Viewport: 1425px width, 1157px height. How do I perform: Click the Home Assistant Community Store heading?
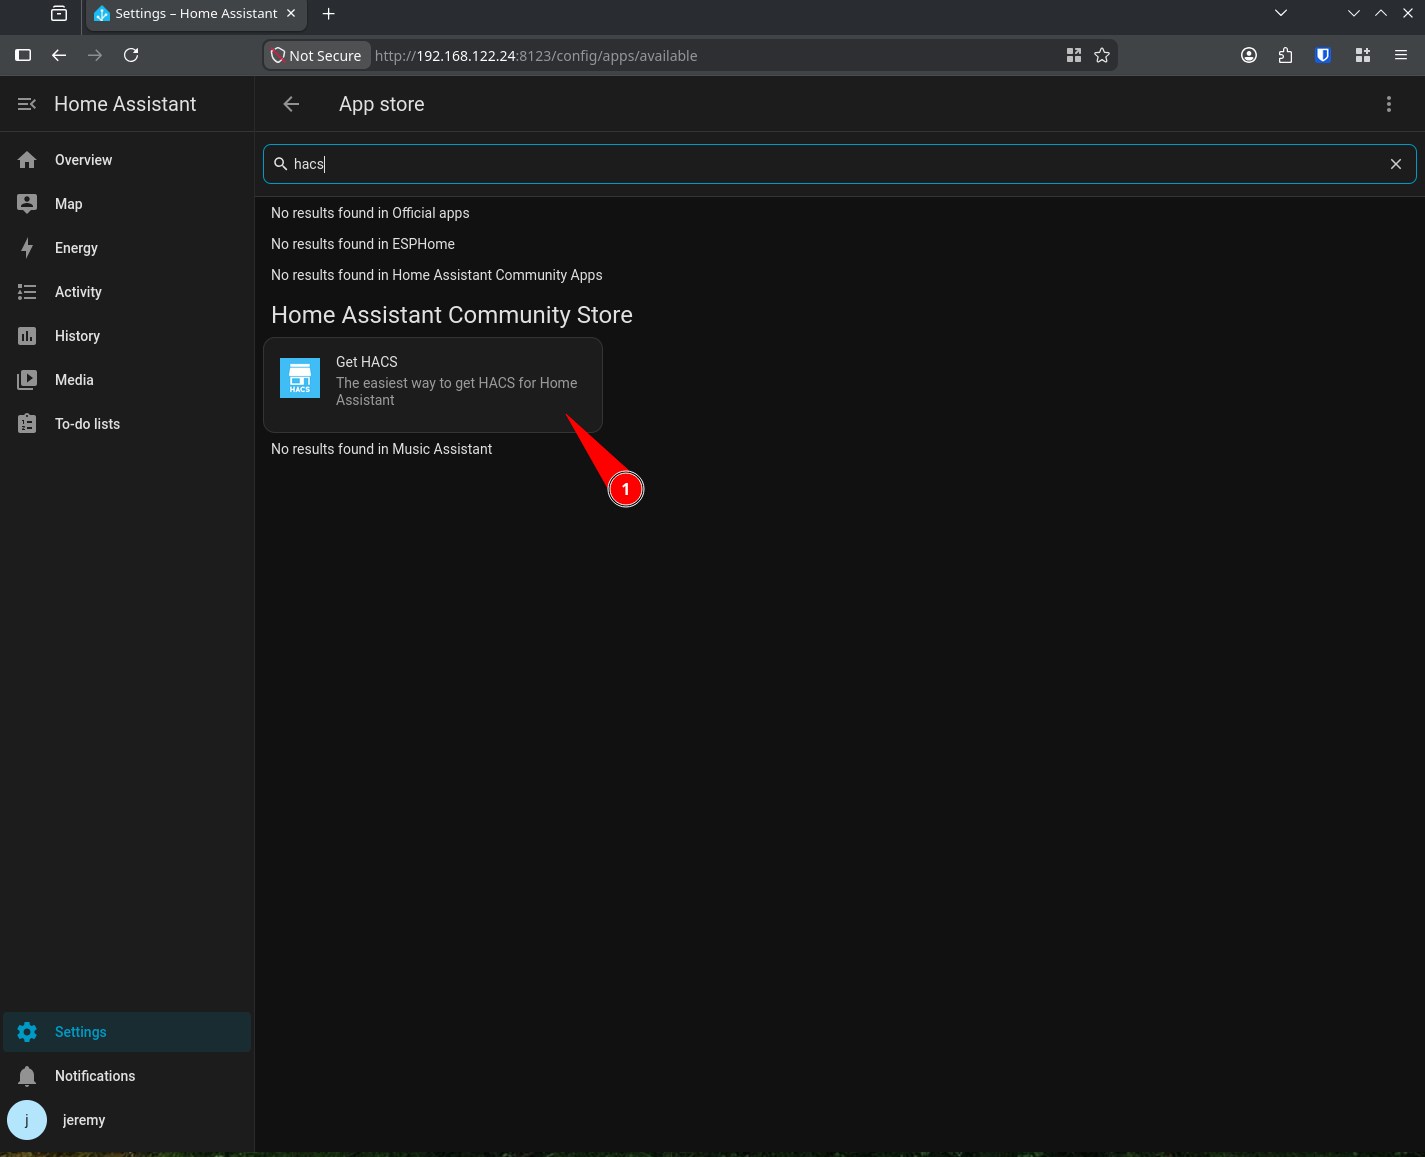click(452, 315)
